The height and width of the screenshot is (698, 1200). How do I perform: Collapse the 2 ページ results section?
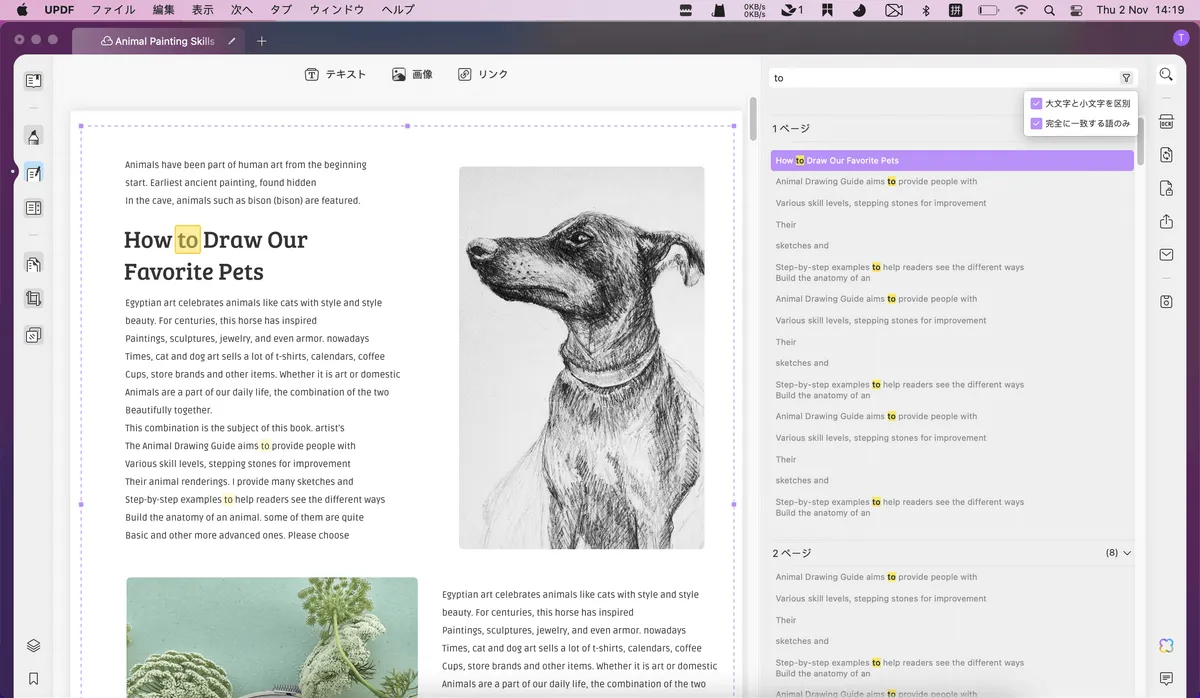pyautogui.click(x=1127, y=553)
